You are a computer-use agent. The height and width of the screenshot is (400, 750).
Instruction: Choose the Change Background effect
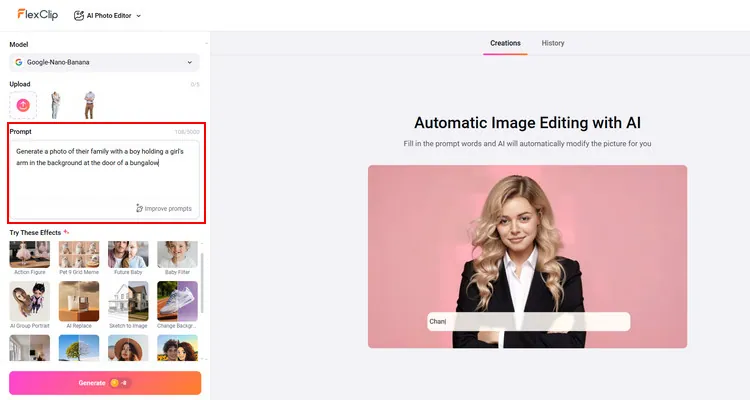pyautogui.click(x=177, y=305)
